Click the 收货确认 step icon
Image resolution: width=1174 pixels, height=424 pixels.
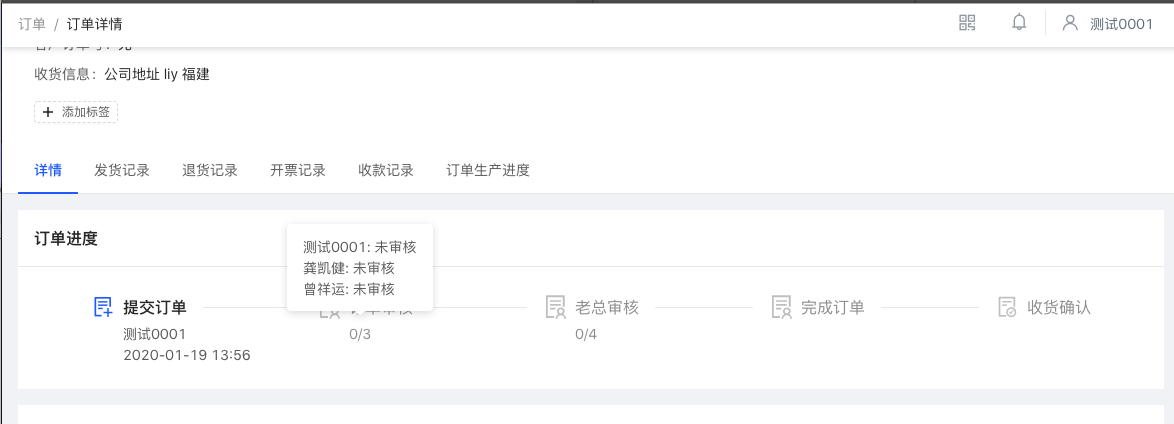tap(1008, 307)
